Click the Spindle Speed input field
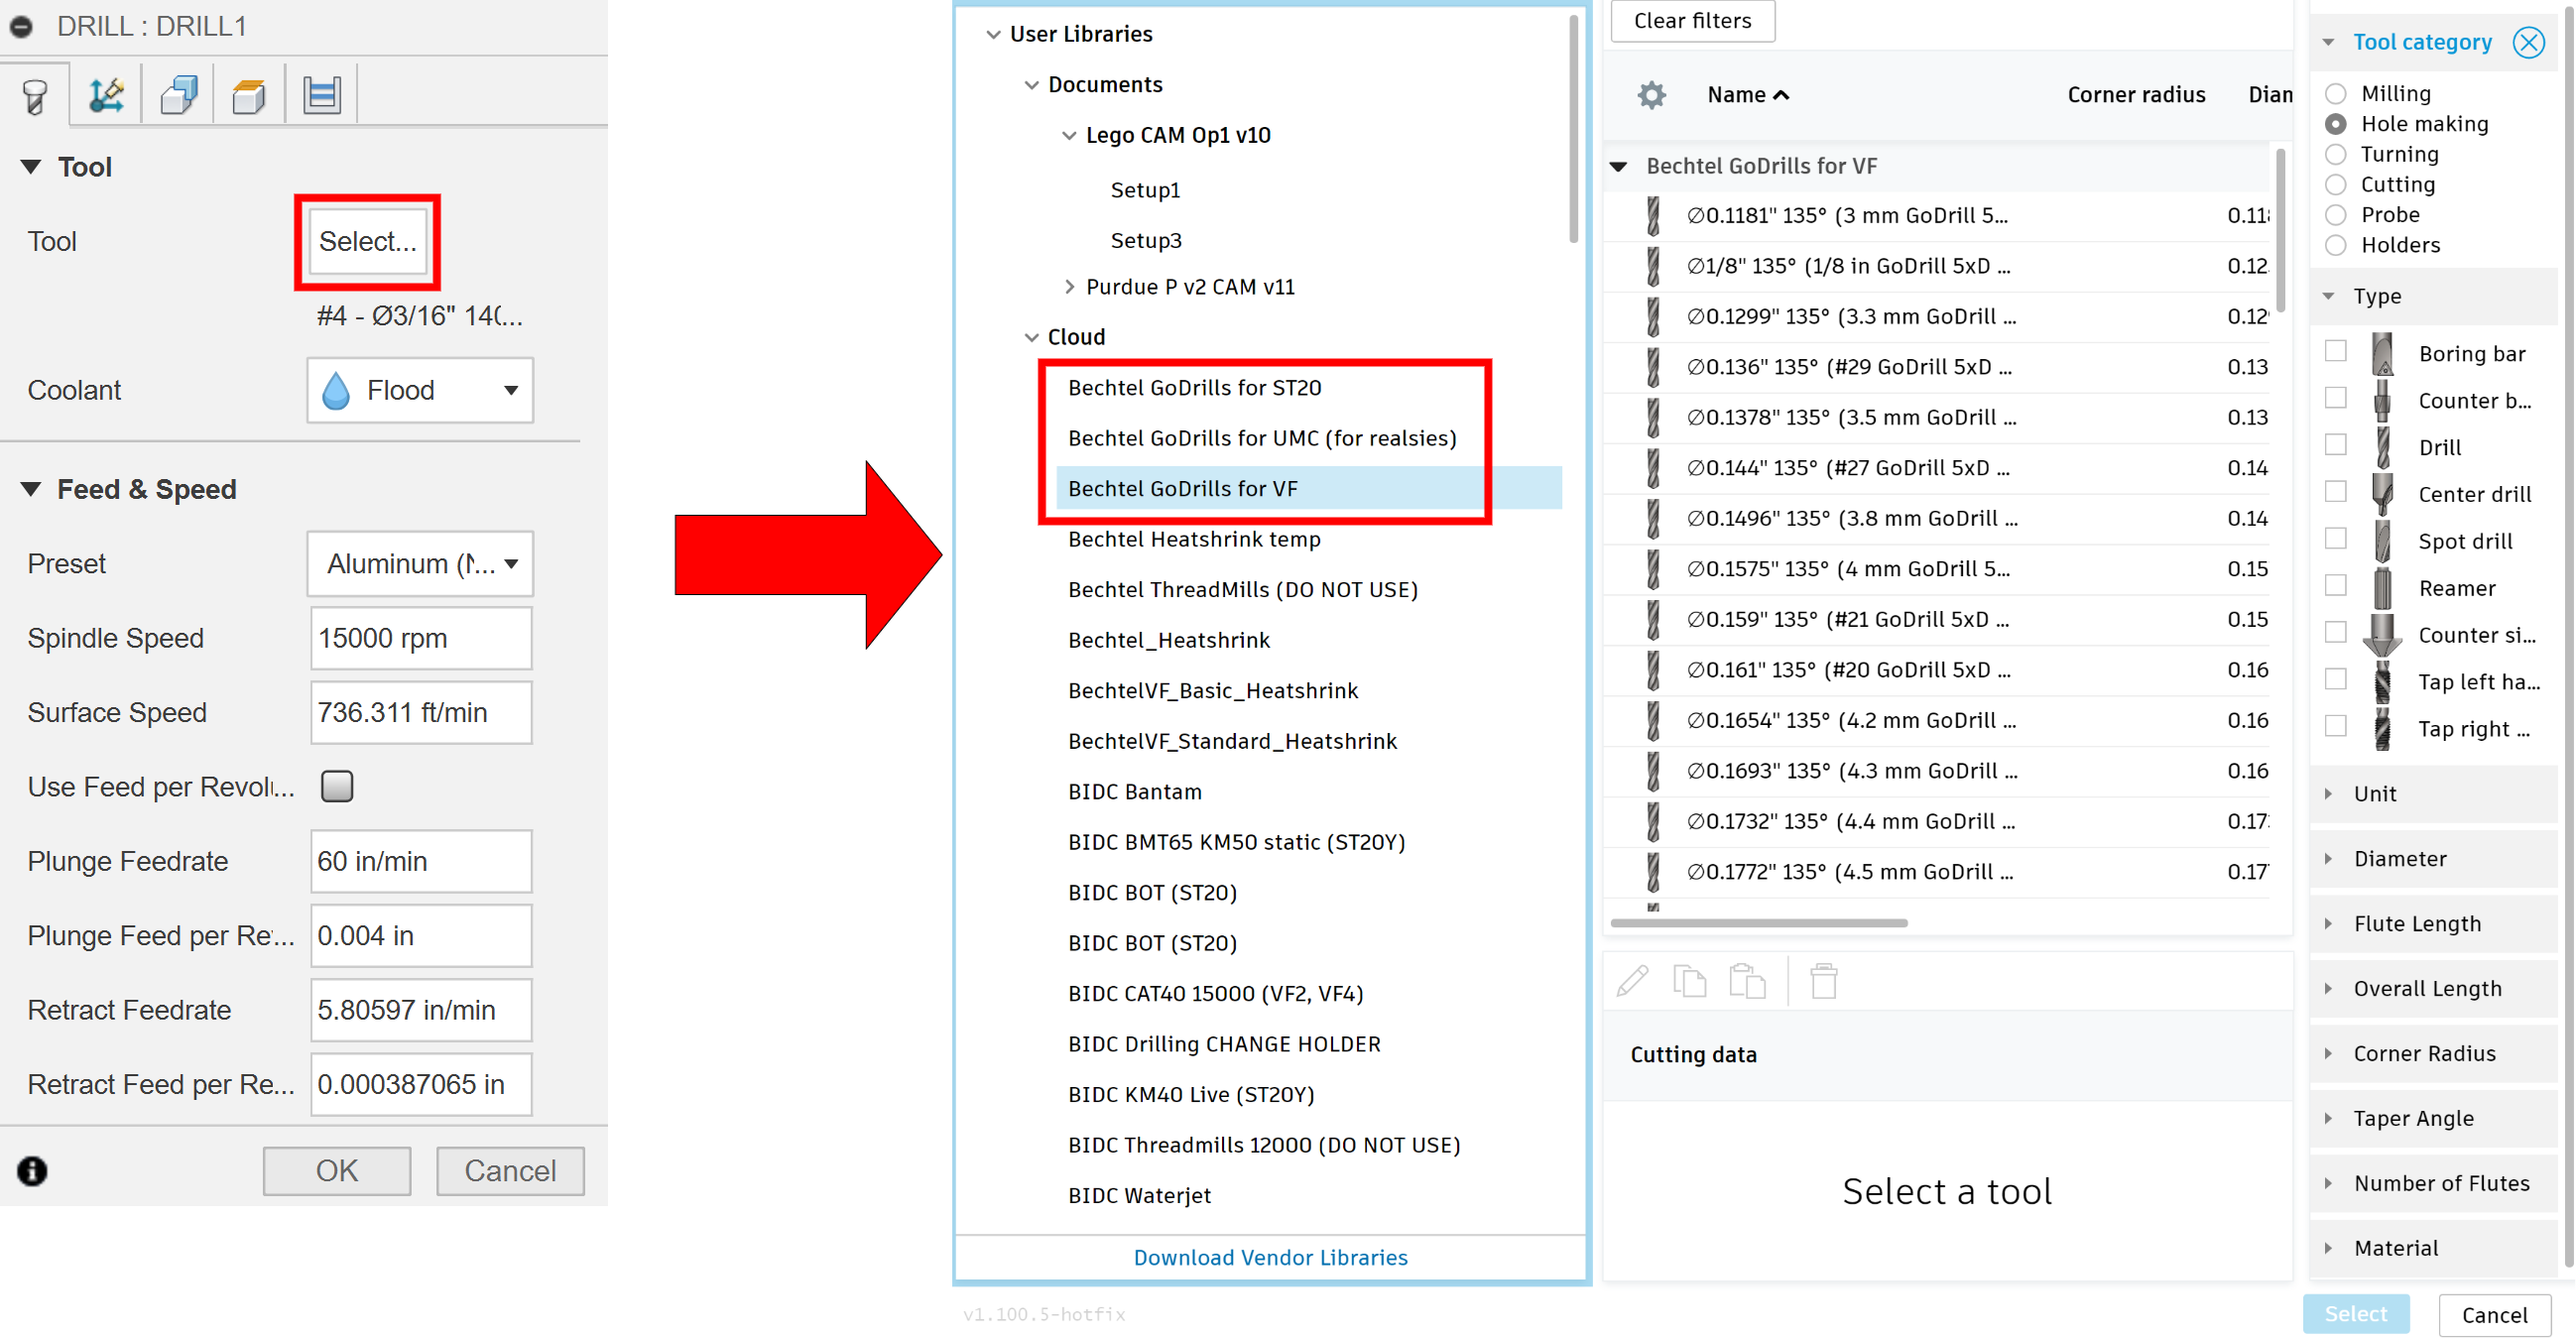Screen dimensions: 2576x1338 420,638
